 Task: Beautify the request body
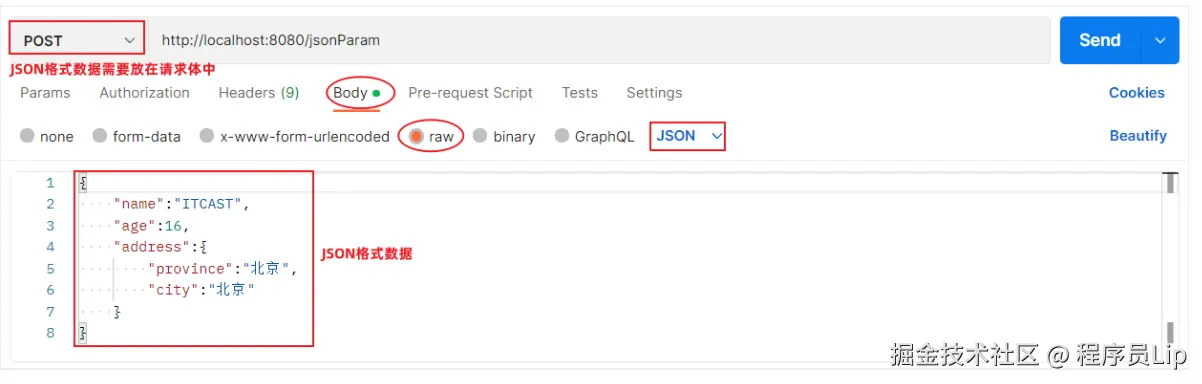(1138, 136)
